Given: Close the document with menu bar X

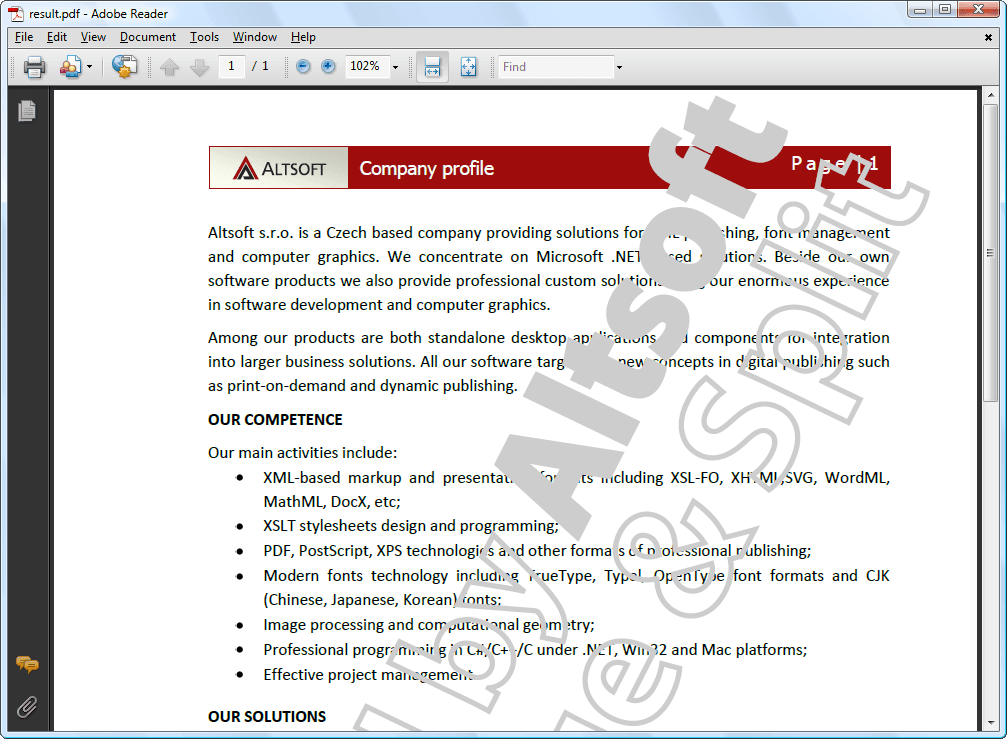Looking at the screenshot, I should coord(988,37).
